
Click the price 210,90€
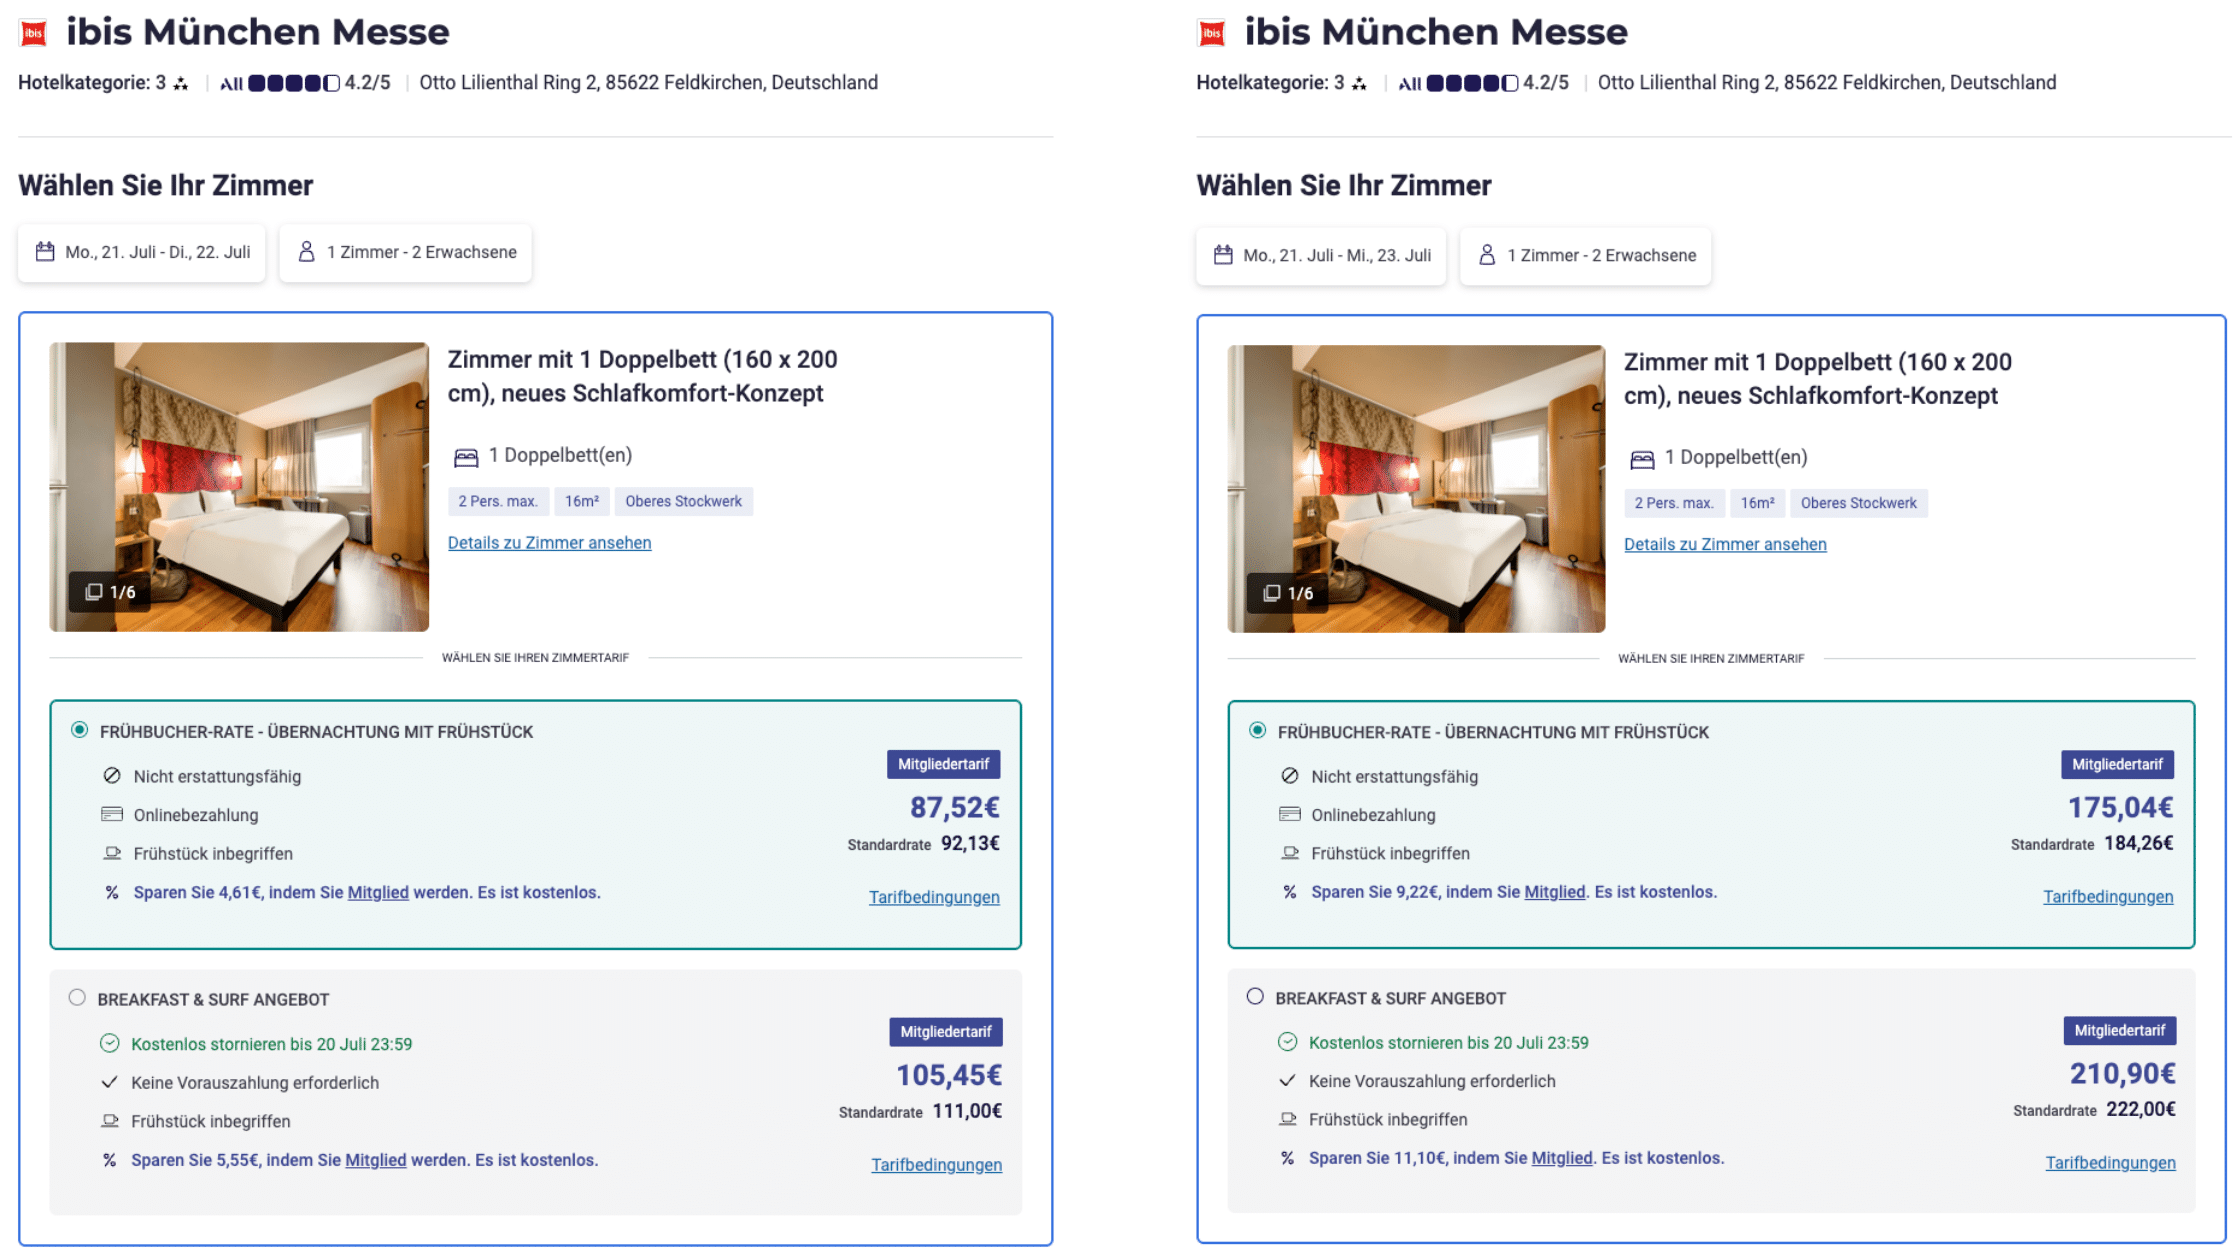click(x=2122, y=1073)
